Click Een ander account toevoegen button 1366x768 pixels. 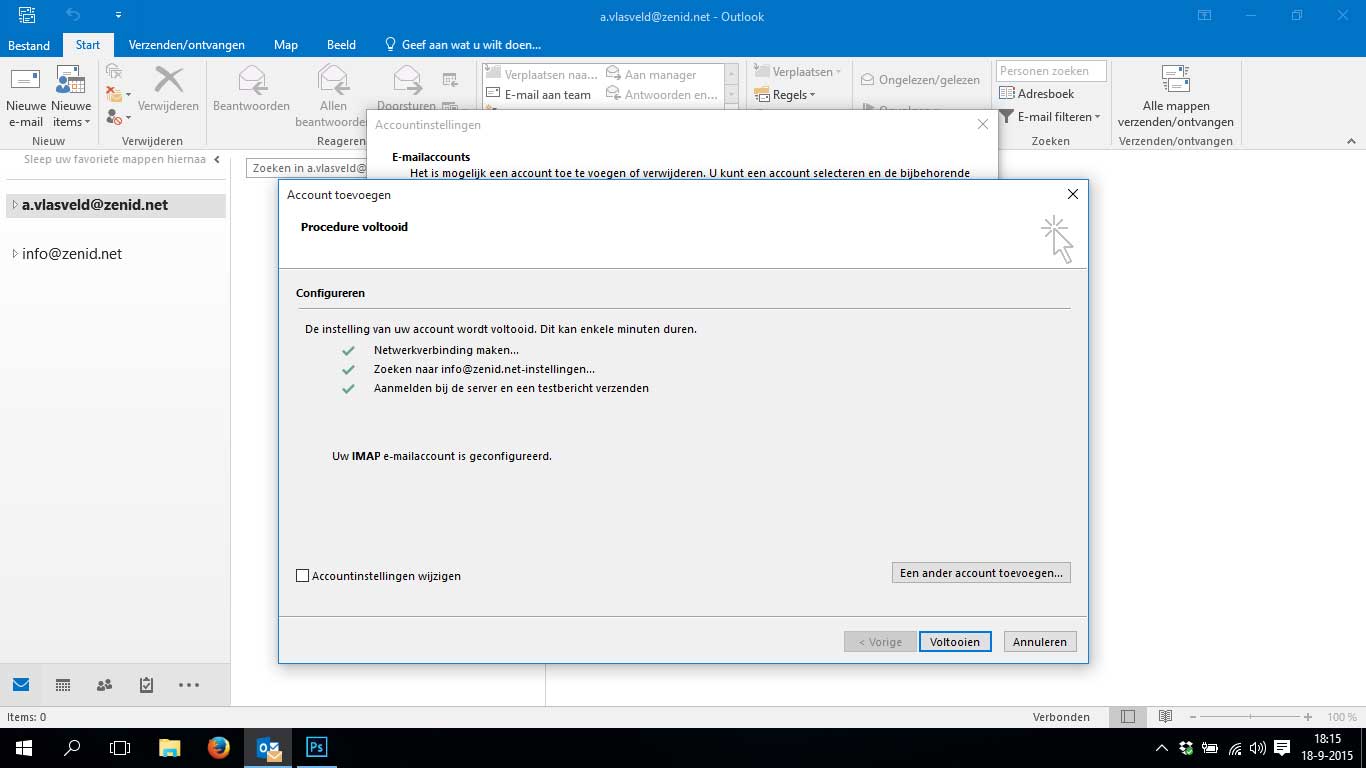click(x=981, y=573)
